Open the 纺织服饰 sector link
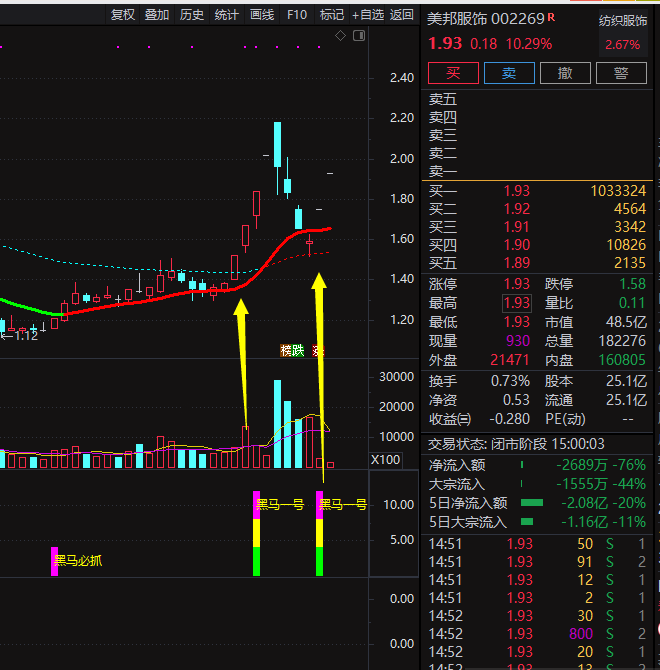 coord(623,21)
